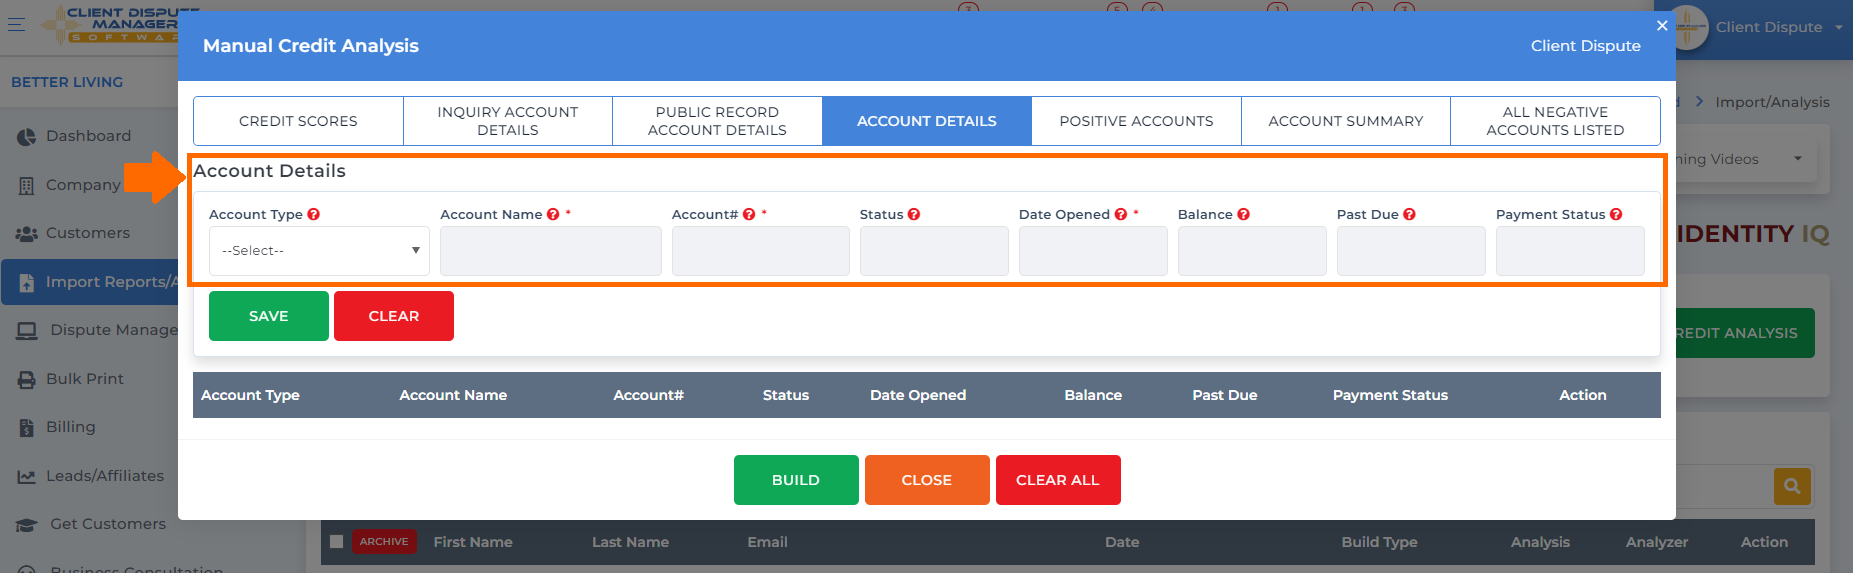Click the red CLEAR button
Screen dimensions: 1862x573
(x=394, y=316)
